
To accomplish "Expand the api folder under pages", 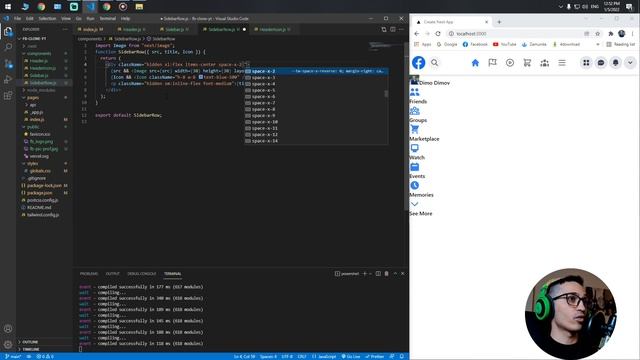I will point(32,105).
